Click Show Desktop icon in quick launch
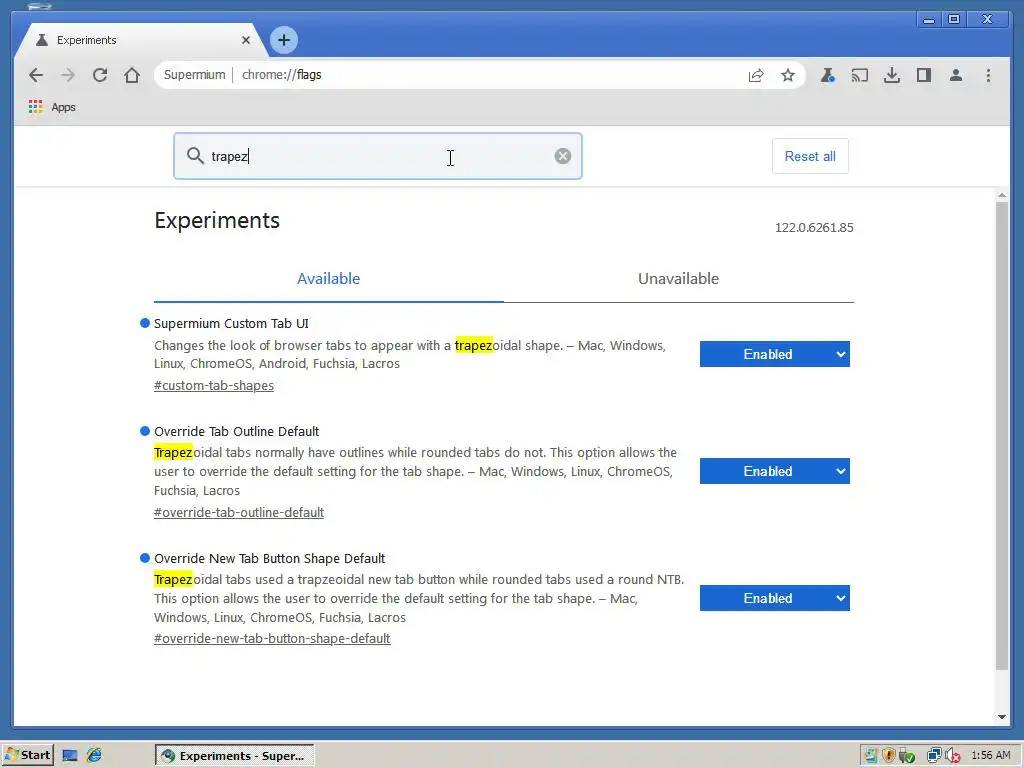The height and width of the screenshot is (768, 1024). [x=70, y=756]
